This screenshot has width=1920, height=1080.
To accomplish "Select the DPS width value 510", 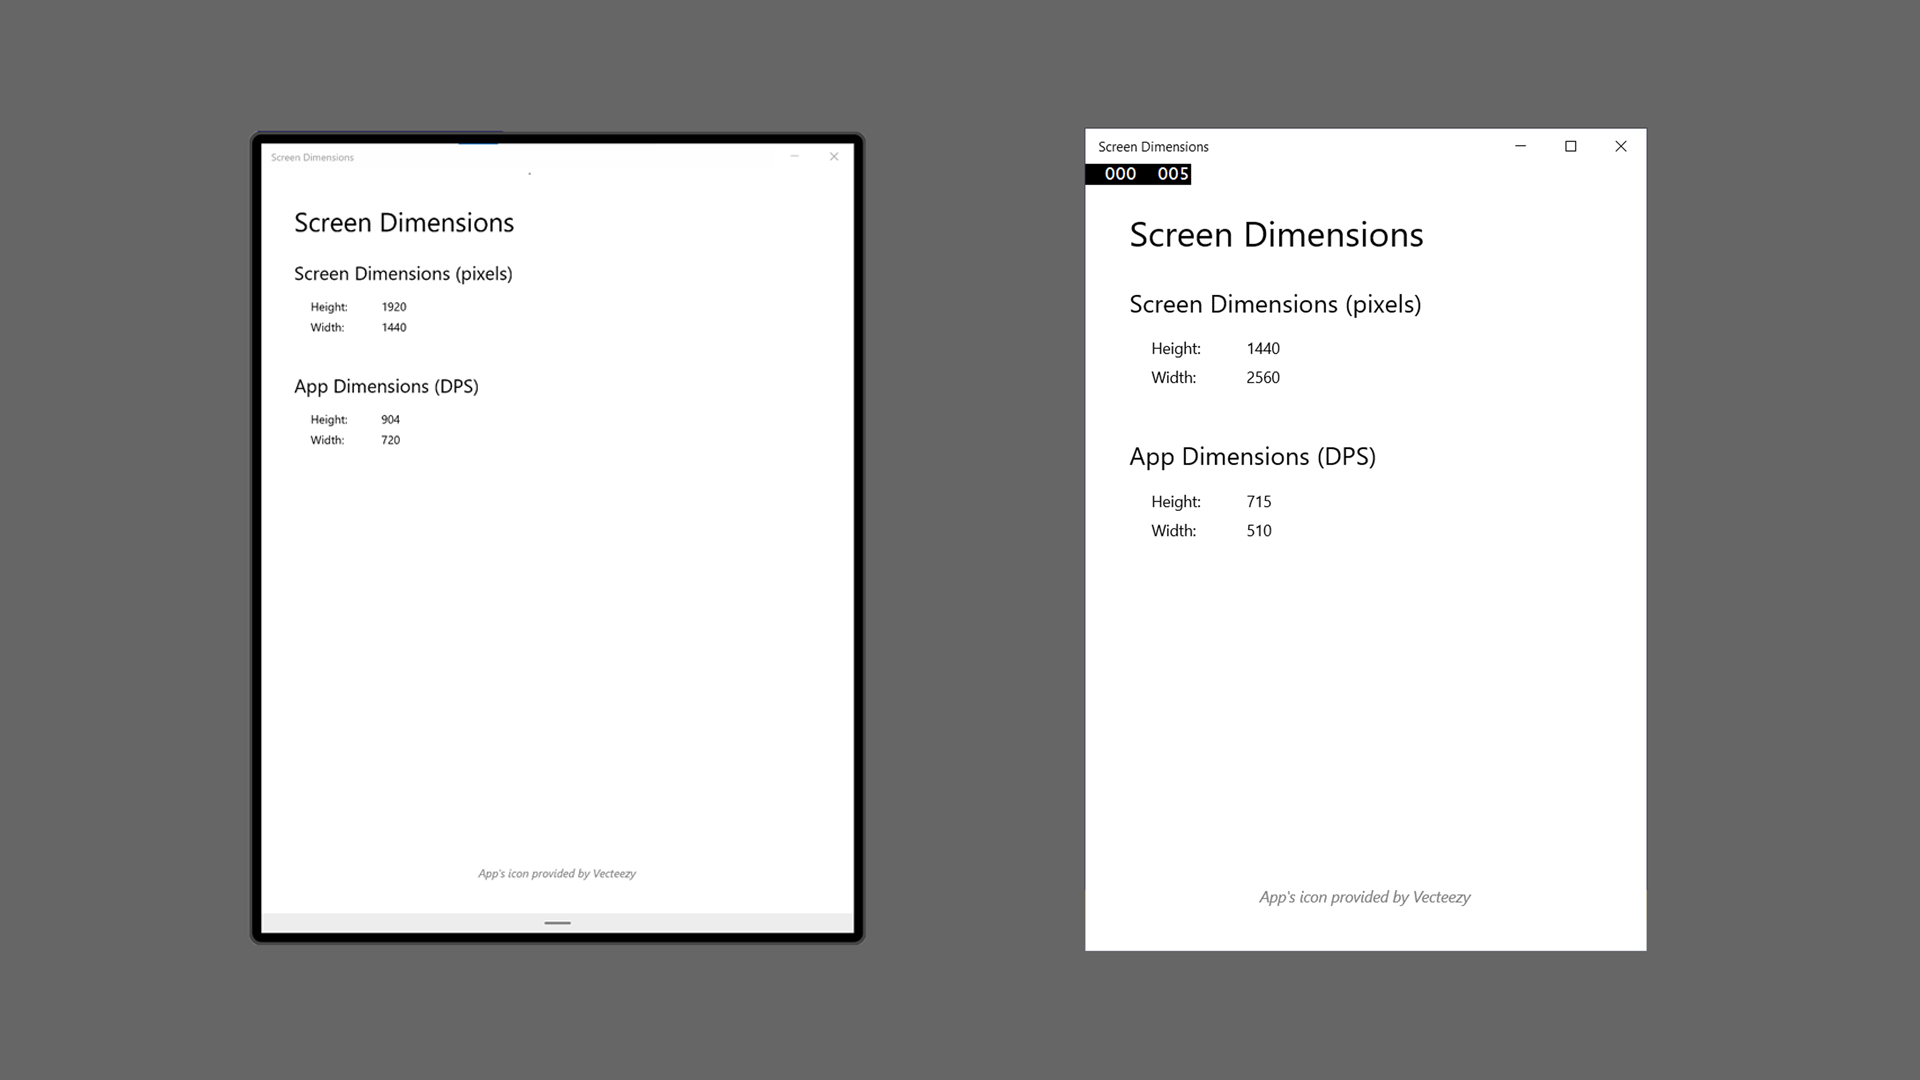I will pyautogui.click(x=1258, y=531).
